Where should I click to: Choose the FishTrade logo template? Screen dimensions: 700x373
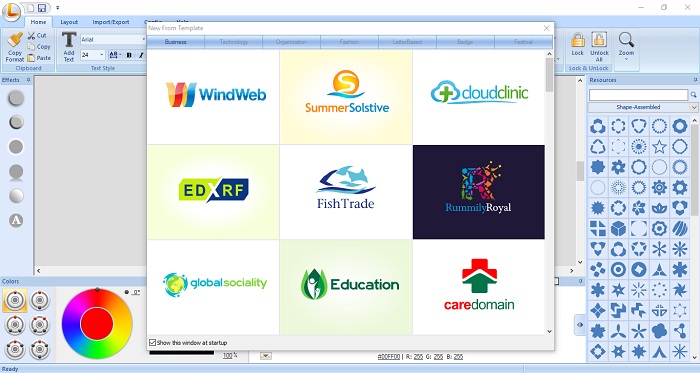[x=346, y=192]
